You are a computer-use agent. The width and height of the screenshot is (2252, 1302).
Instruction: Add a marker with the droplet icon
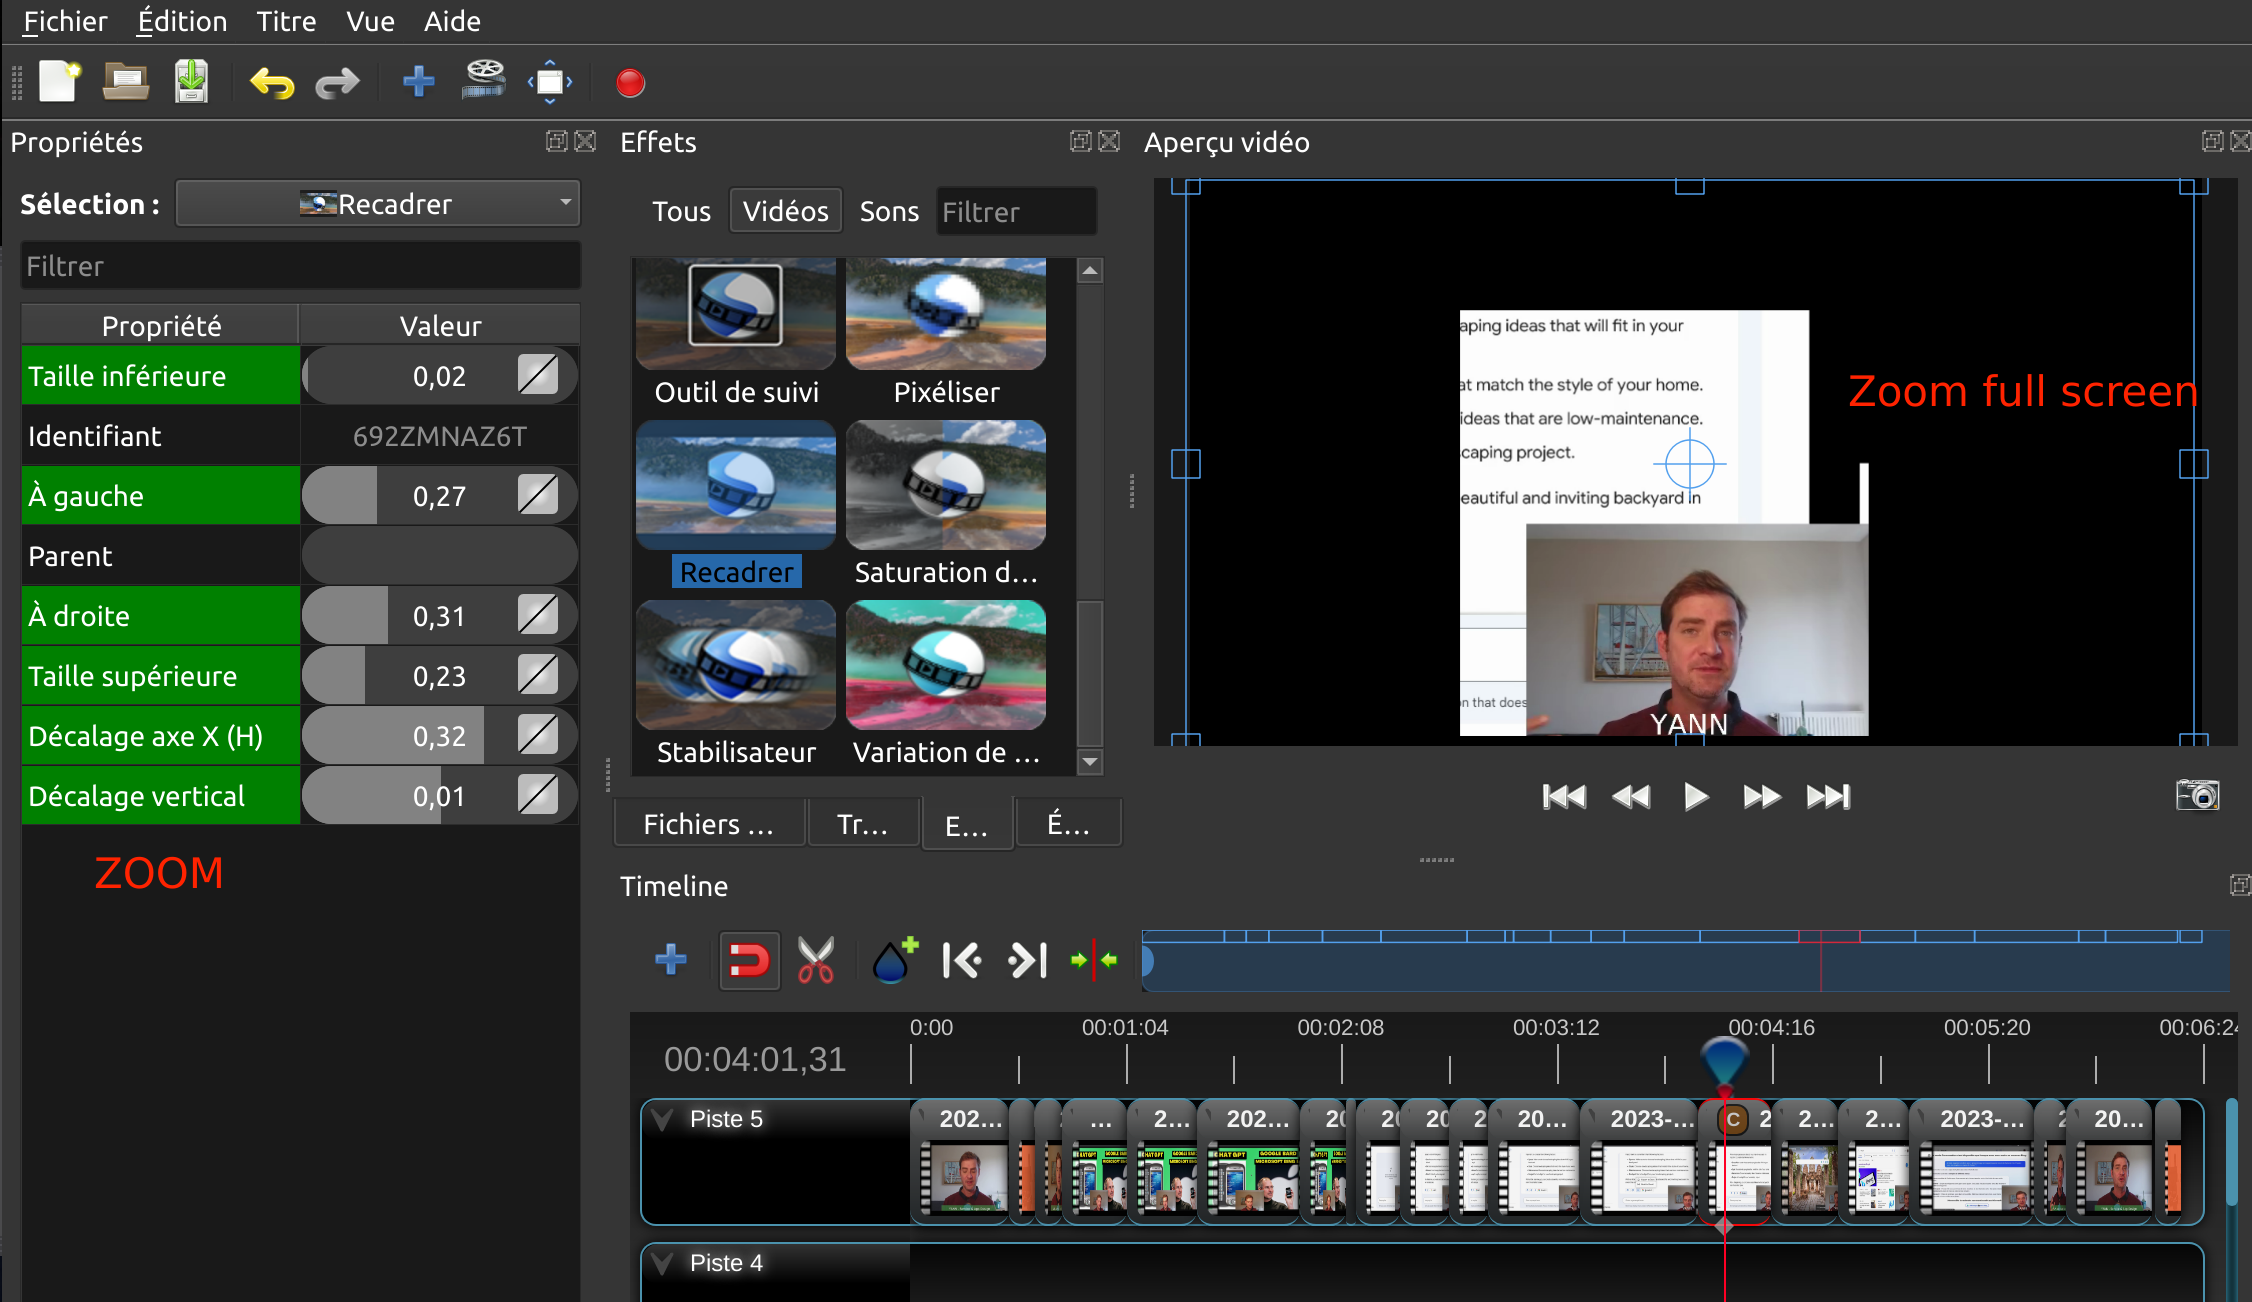pos(893,960)
